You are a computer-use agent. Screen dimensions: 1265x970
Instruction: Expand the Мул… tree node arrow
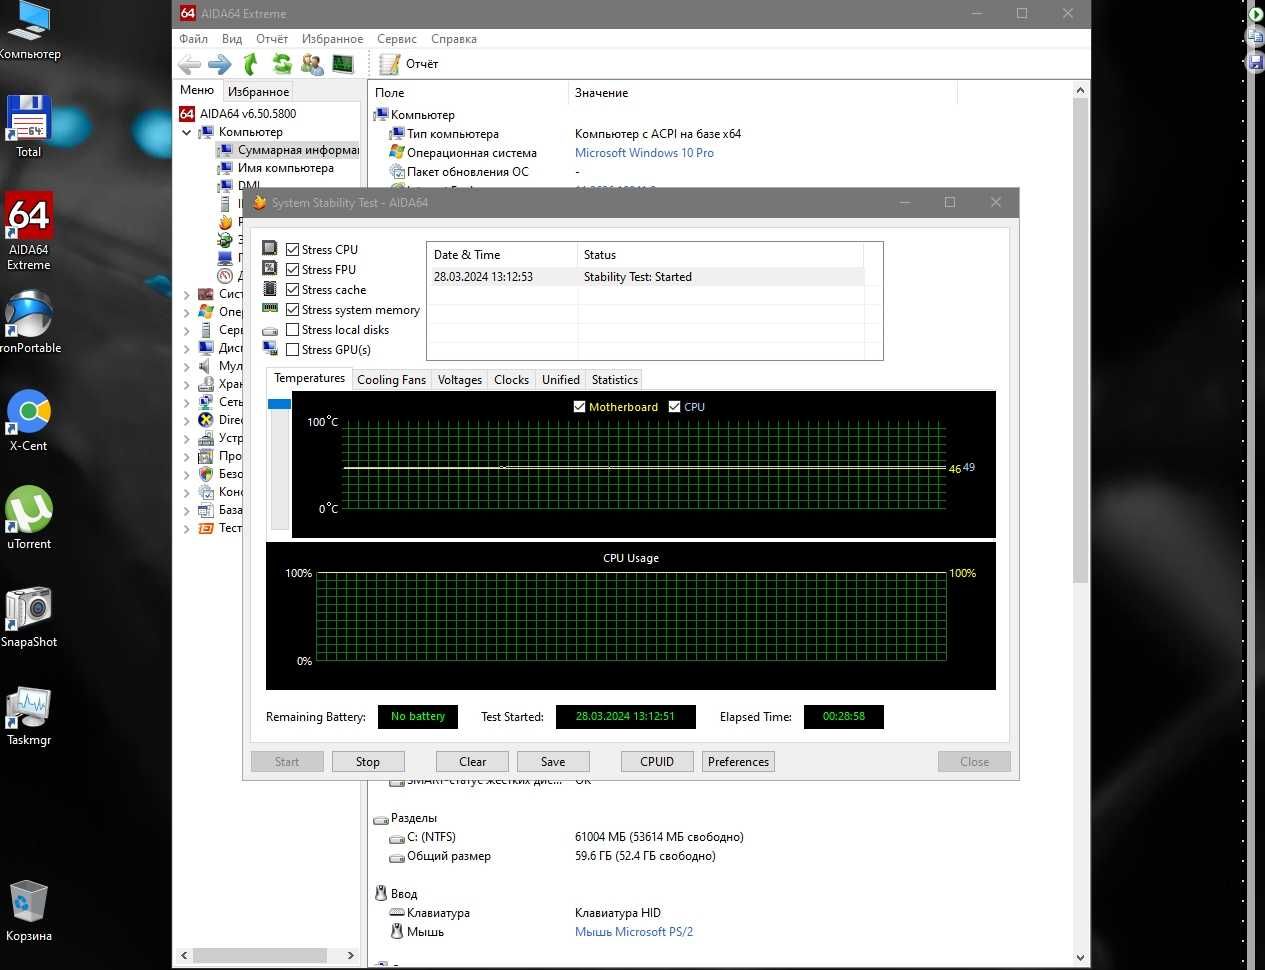click(x=187, y=366)
